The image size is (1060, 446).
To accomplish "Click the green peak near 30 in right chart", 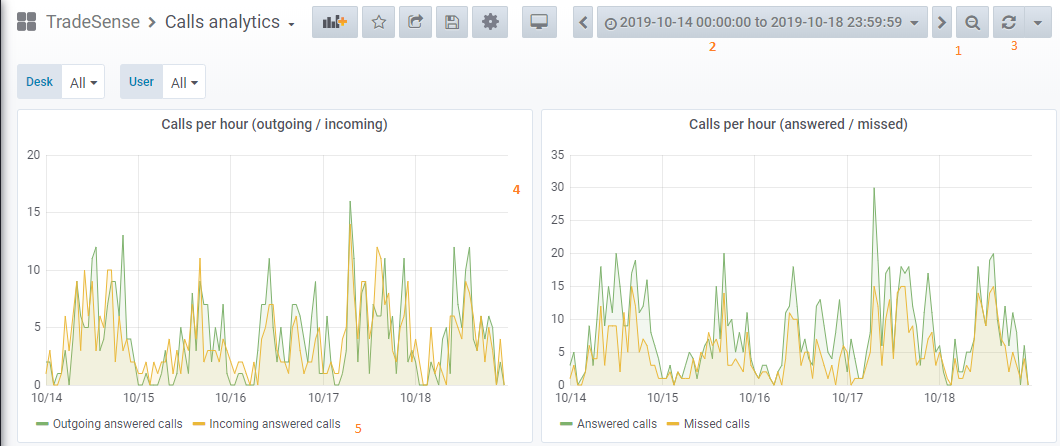I will pyautogui.click(x=874, y=189).
